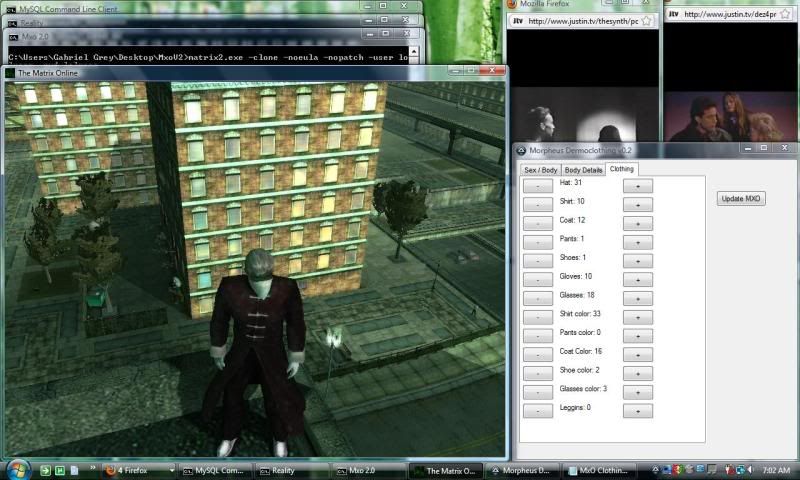Increase the Coat value
The image size is (800, 480).
click(638, 223)
